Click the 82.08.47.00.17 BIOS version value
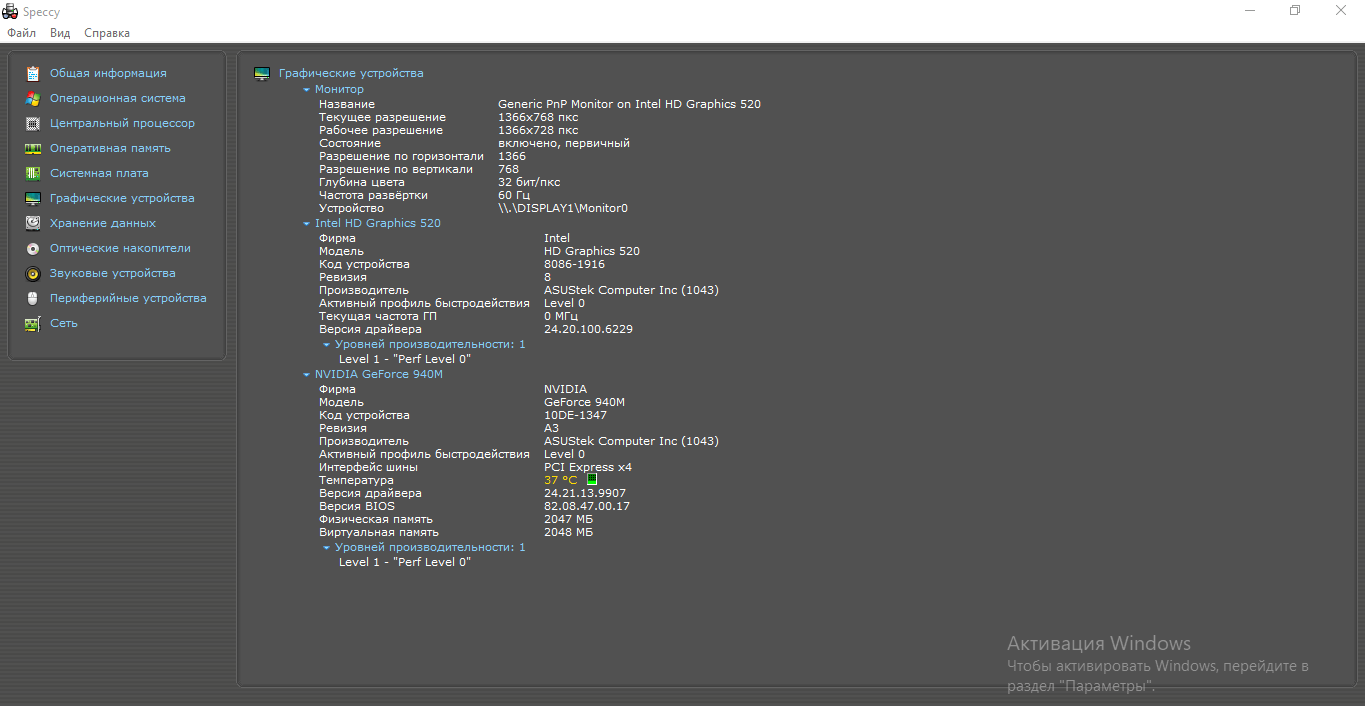 coord(587,506)
